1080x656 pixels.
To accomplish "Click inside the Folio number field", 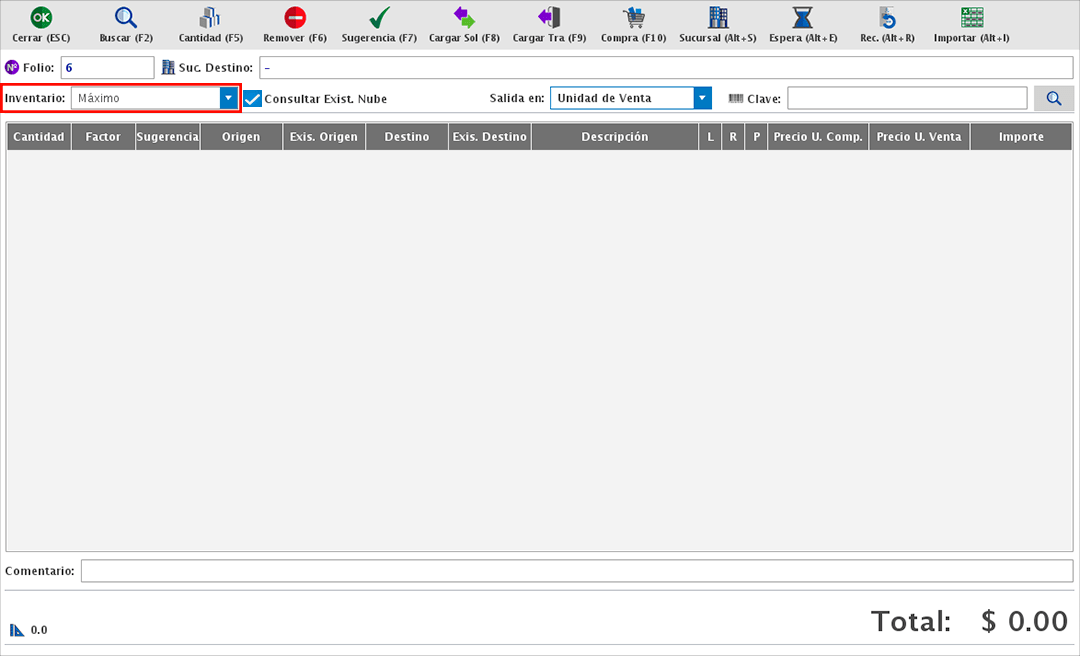I will coord(107,67).
